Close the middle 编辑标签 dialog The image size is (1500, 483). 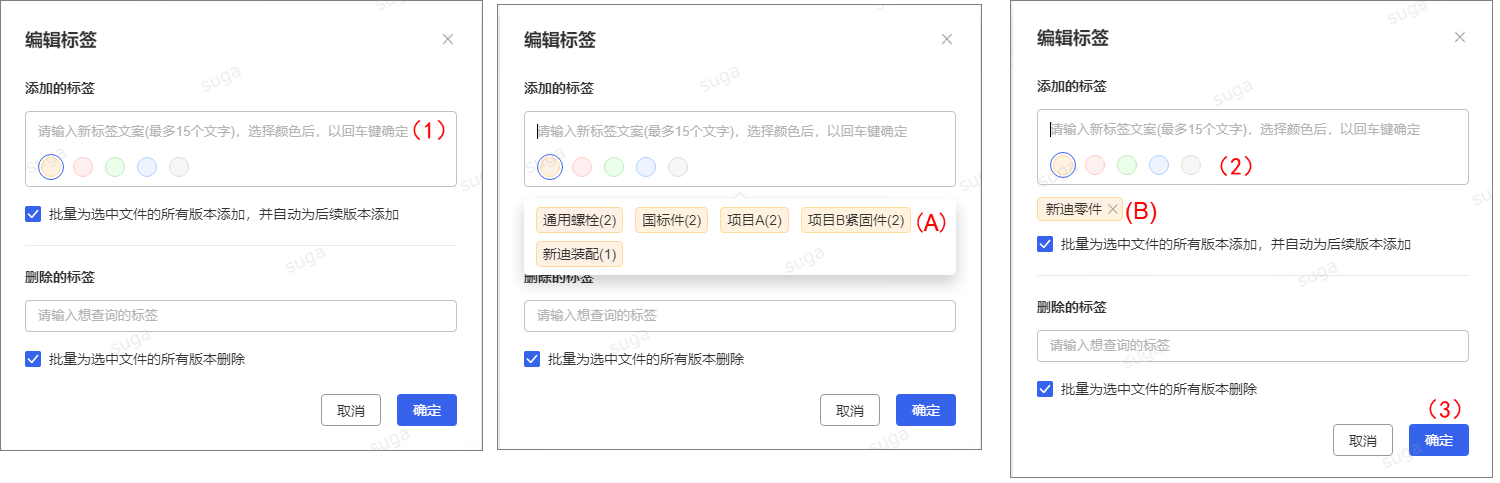tap(947, 39)
